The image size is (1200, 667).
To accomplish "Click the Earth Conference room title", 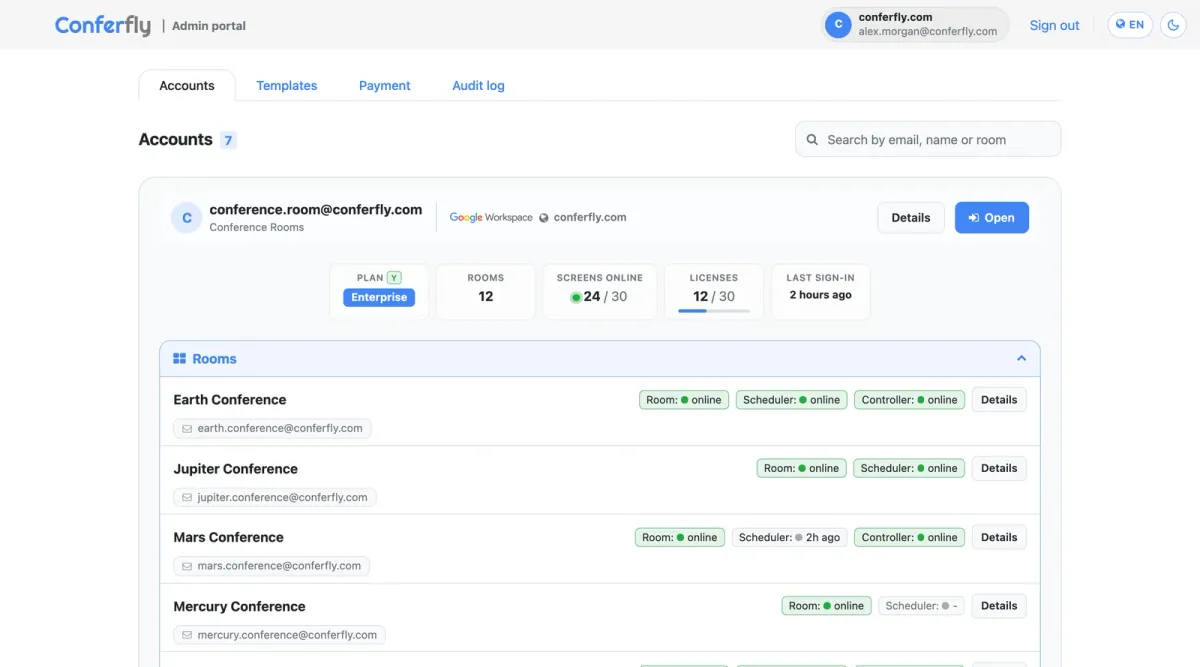I will click(230, 399).
